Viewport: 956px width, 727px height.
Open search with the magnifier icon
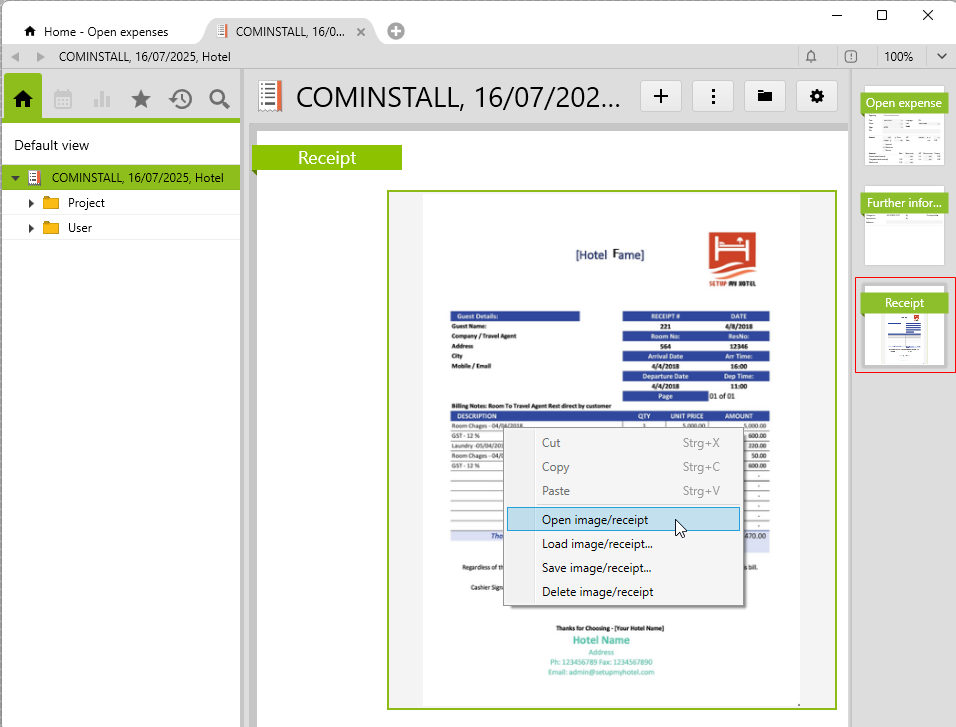pyautogui.click(x=219, y=99)
